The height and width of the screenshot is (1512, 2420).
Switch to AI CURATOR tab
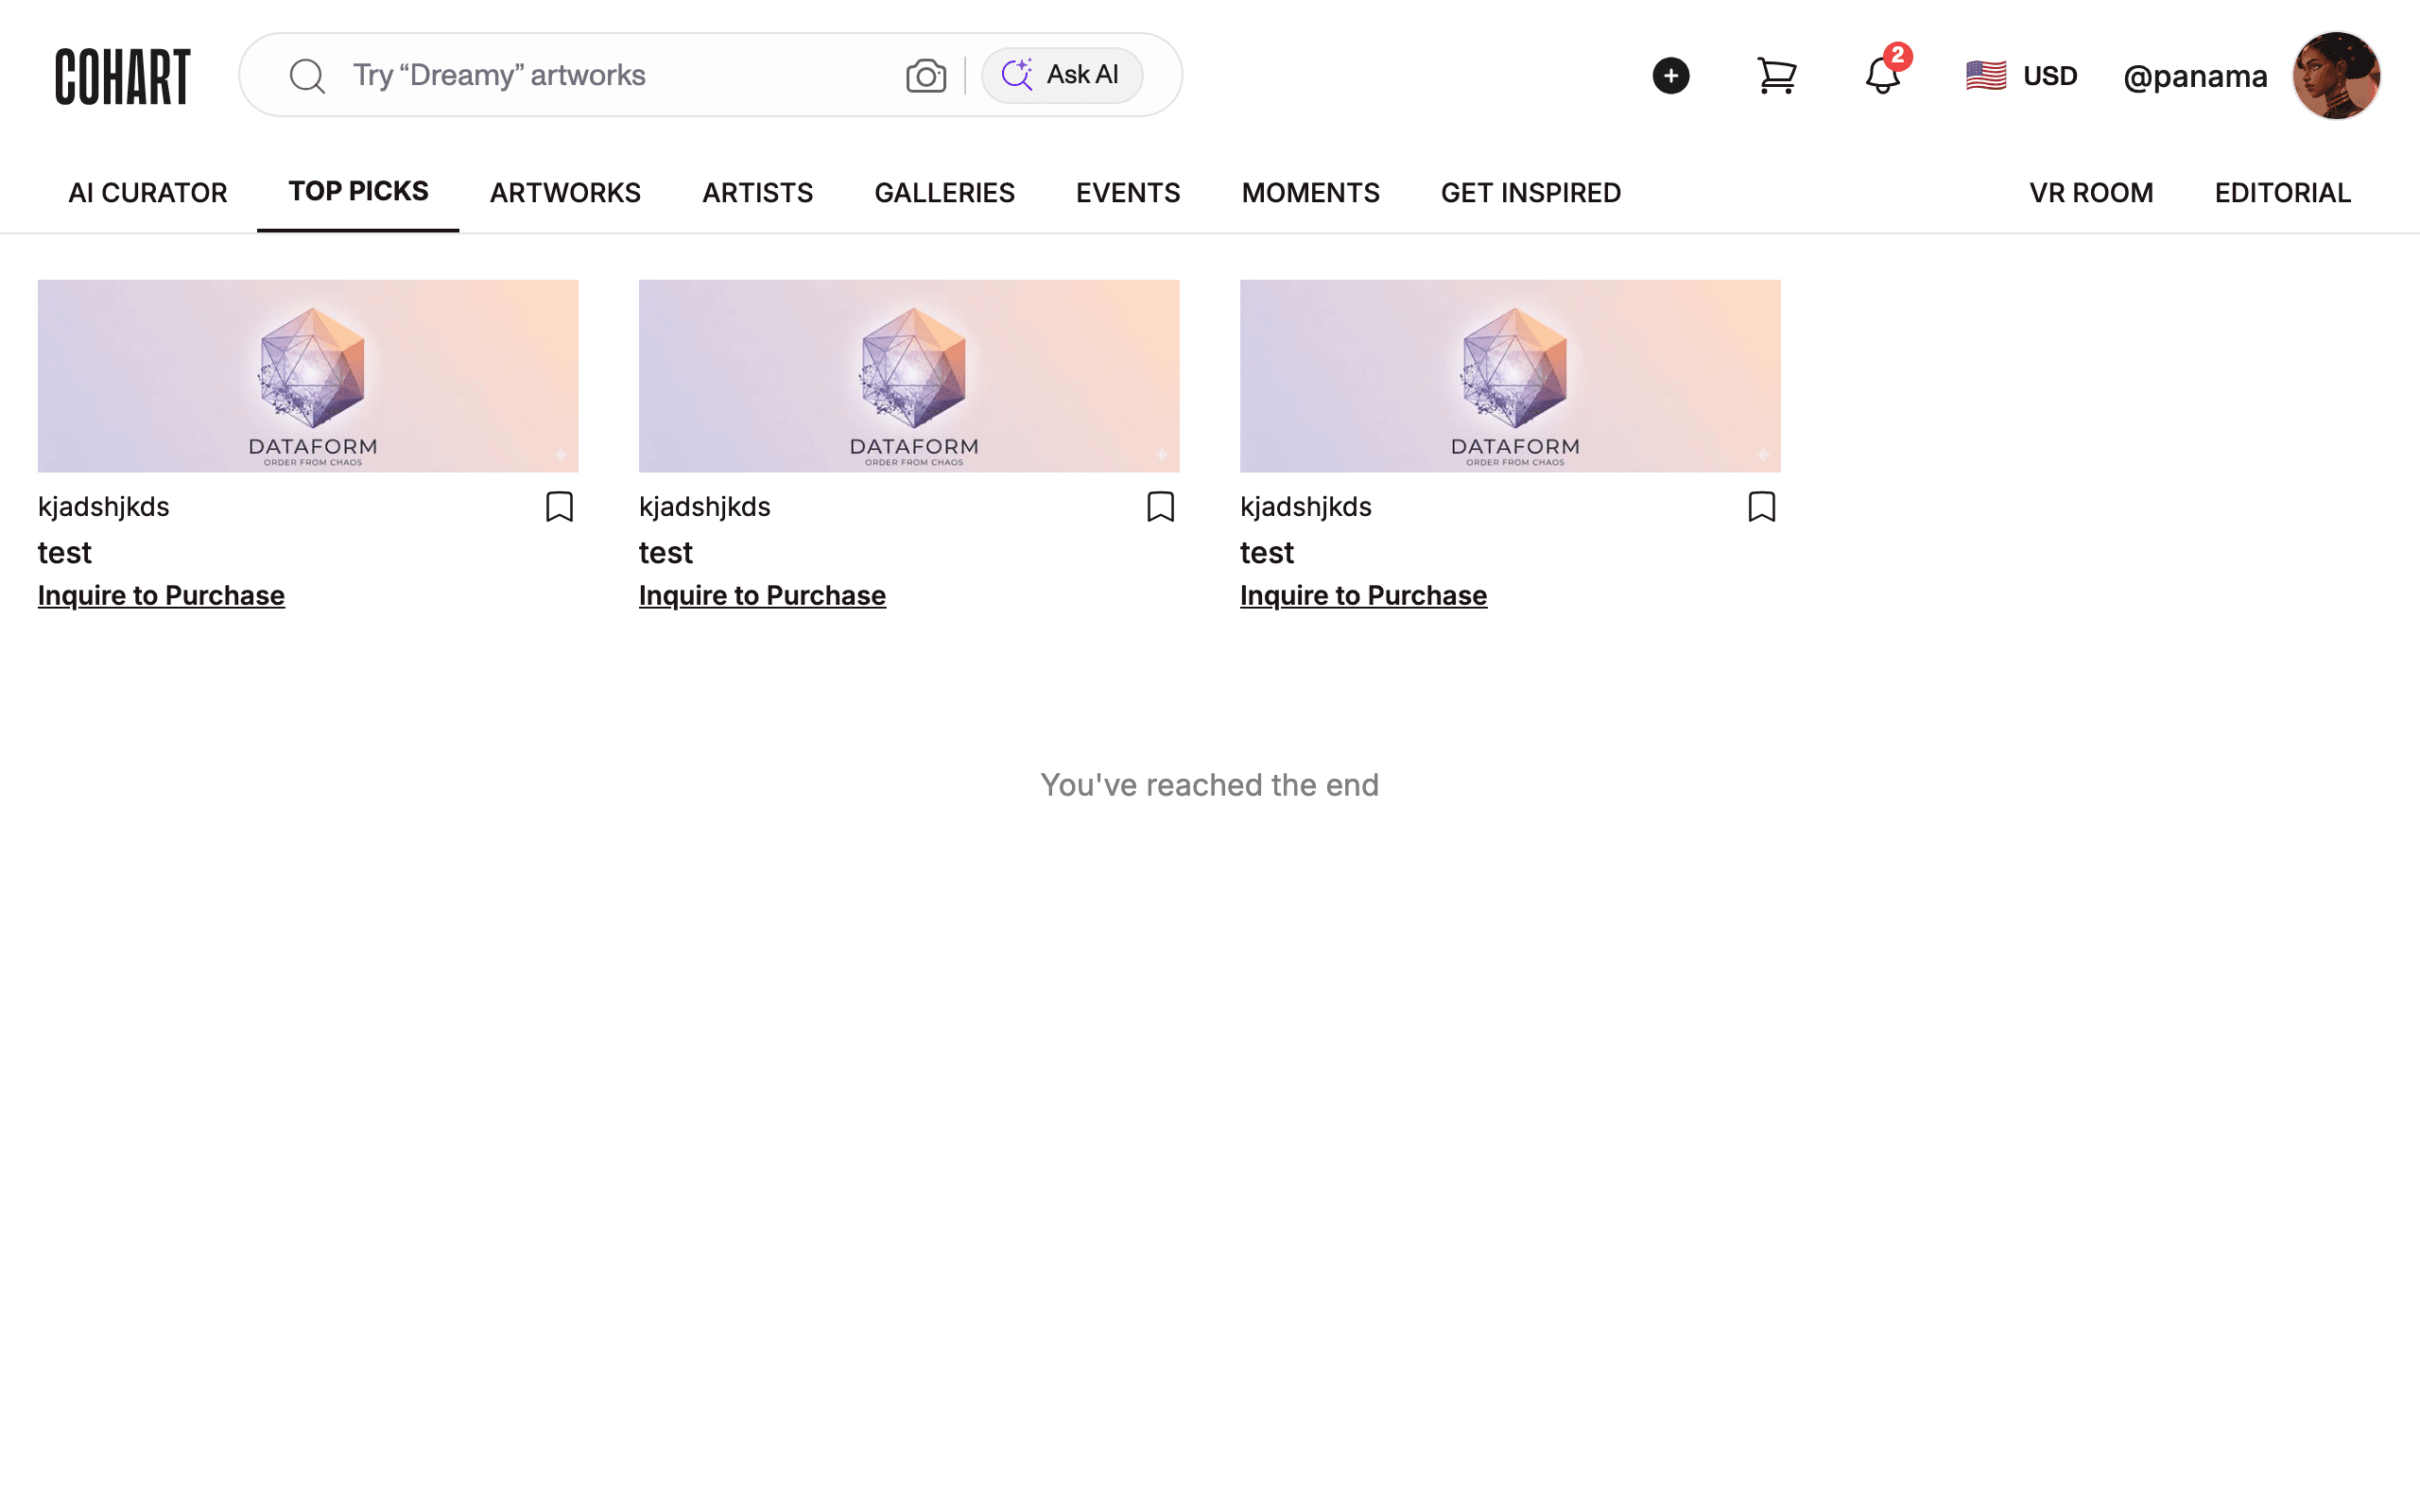point(147,192)
